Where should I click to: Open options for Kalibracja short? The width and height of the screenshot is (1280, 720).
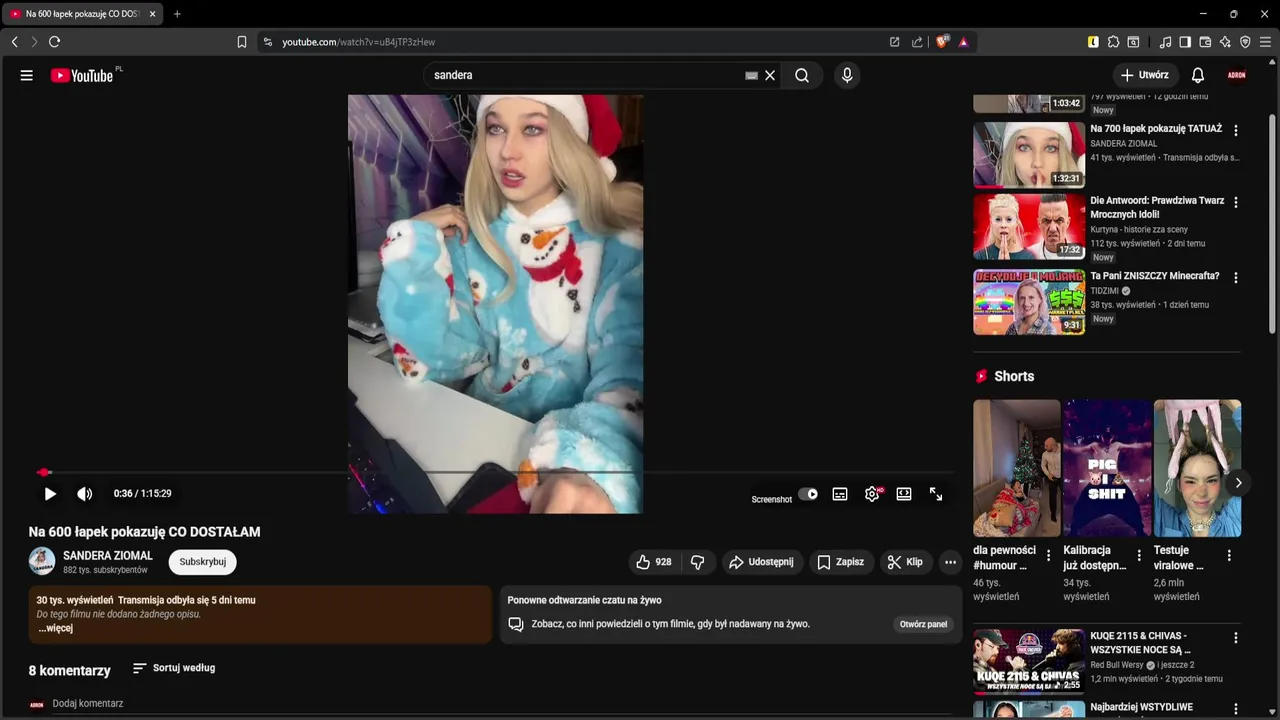(x=1138, y=555)
